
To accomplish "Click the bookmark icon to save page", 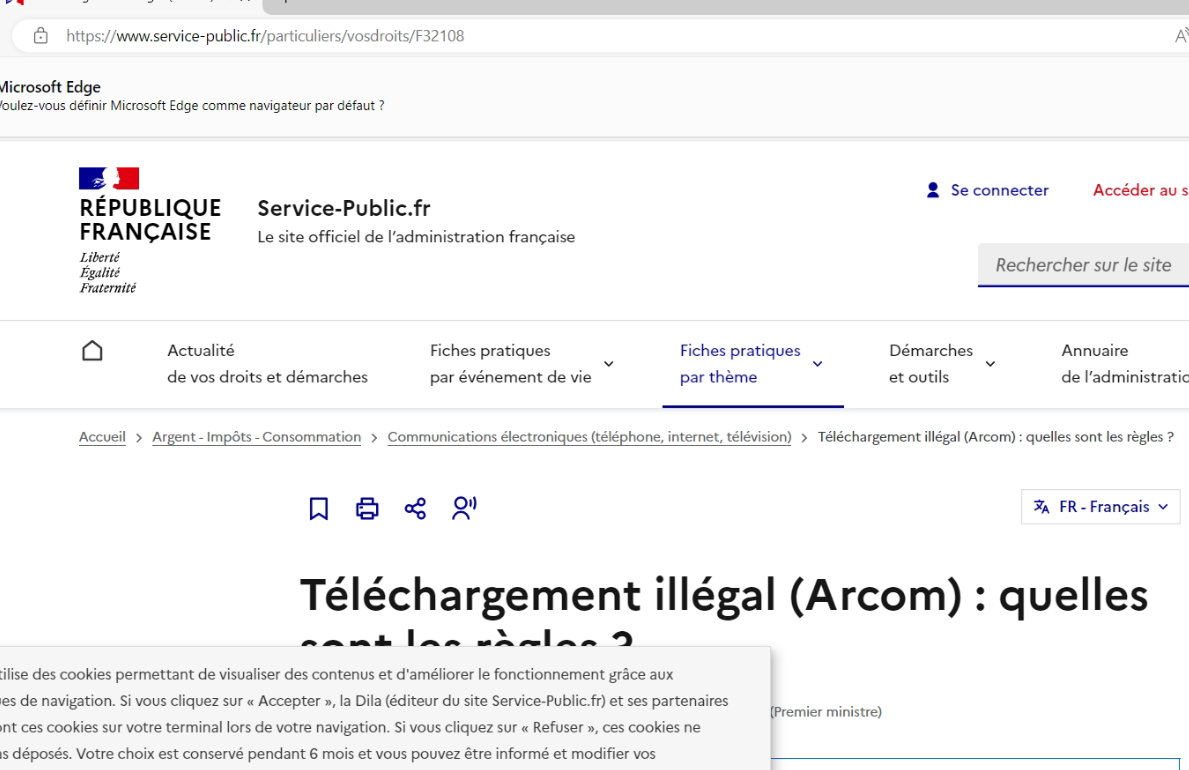I will pyautogui.click(x=319, y=509).
